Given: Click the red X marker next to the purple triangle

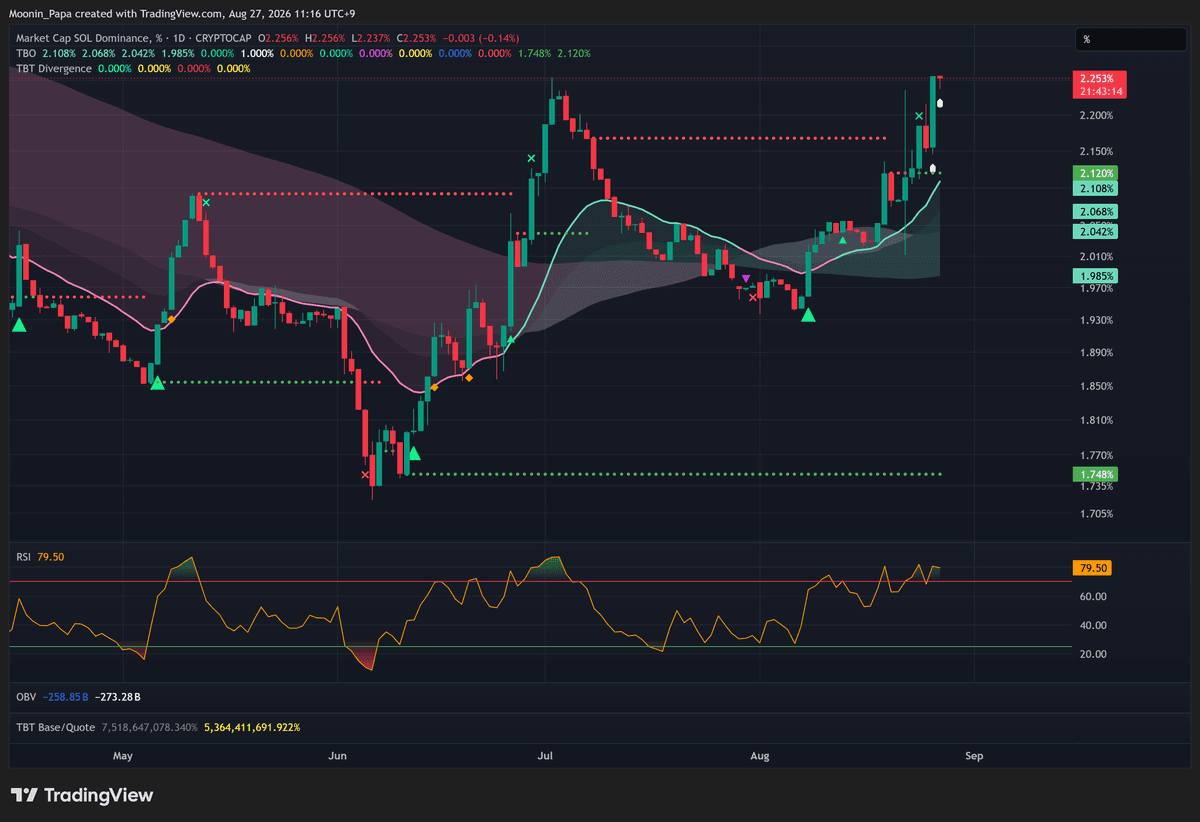Looking at the screenshot, I should tap(753, 296).
